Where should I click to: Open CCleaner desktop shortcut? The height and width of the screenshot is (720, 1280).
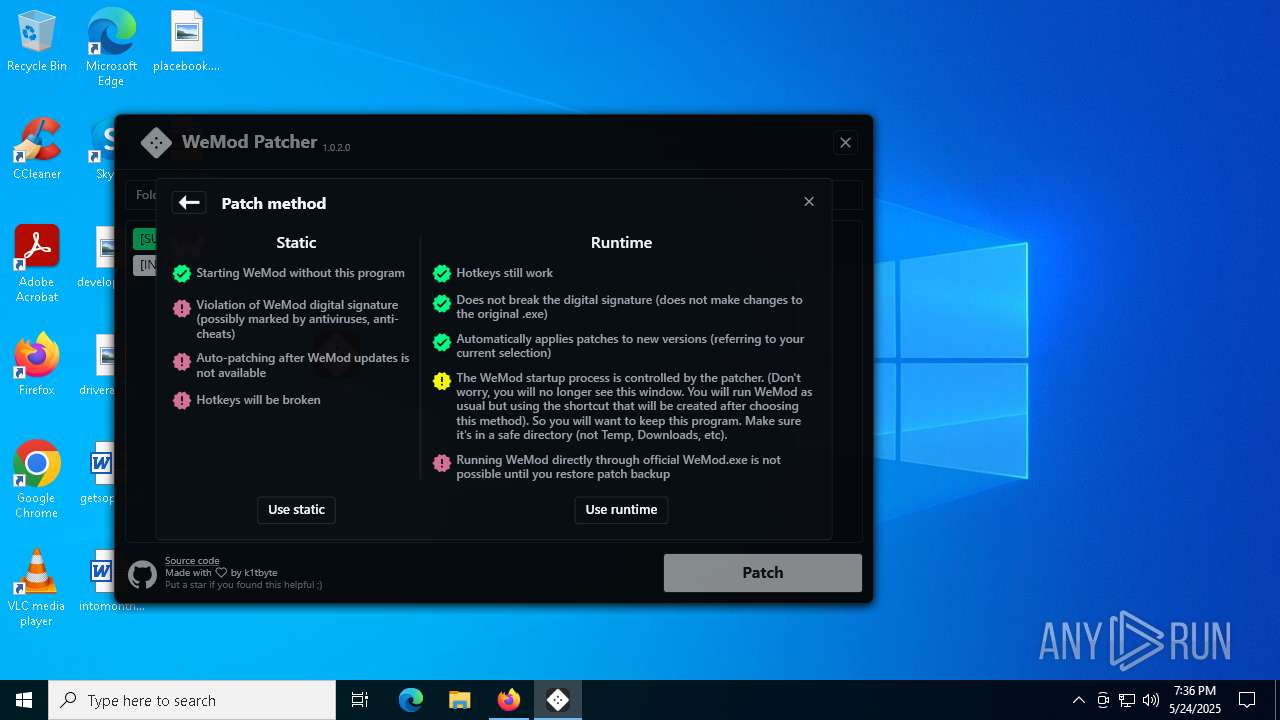pyautogui.click(x=37, y=150)
